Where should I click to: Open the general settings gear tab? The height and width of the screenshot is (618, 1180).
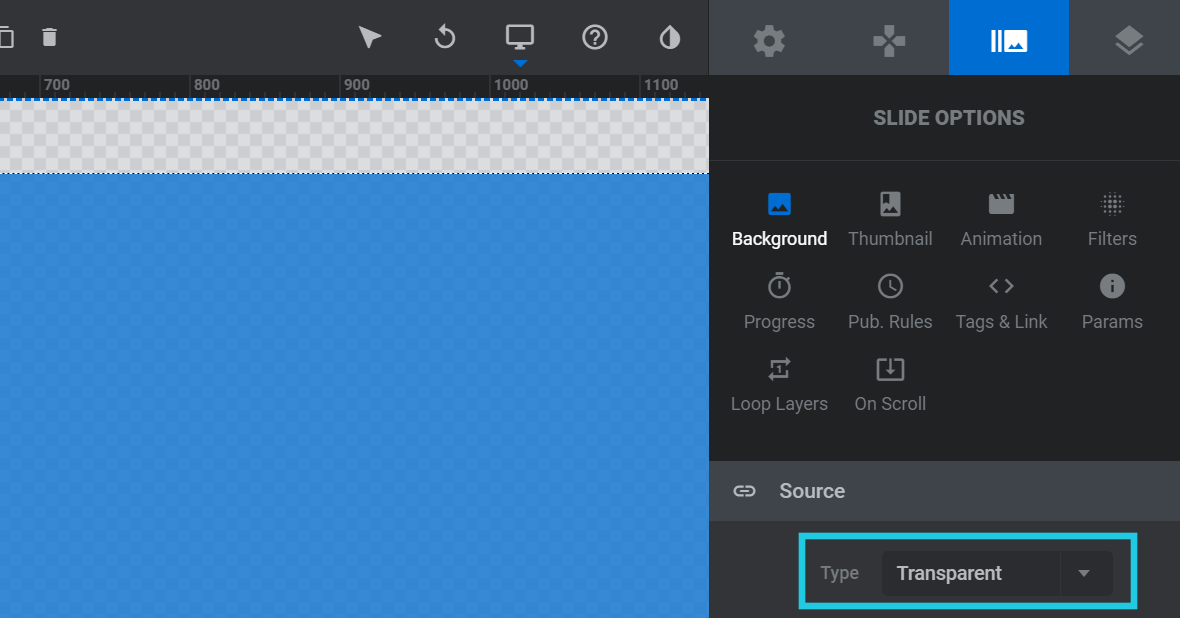pyautogui.click(x=769, y=40)
